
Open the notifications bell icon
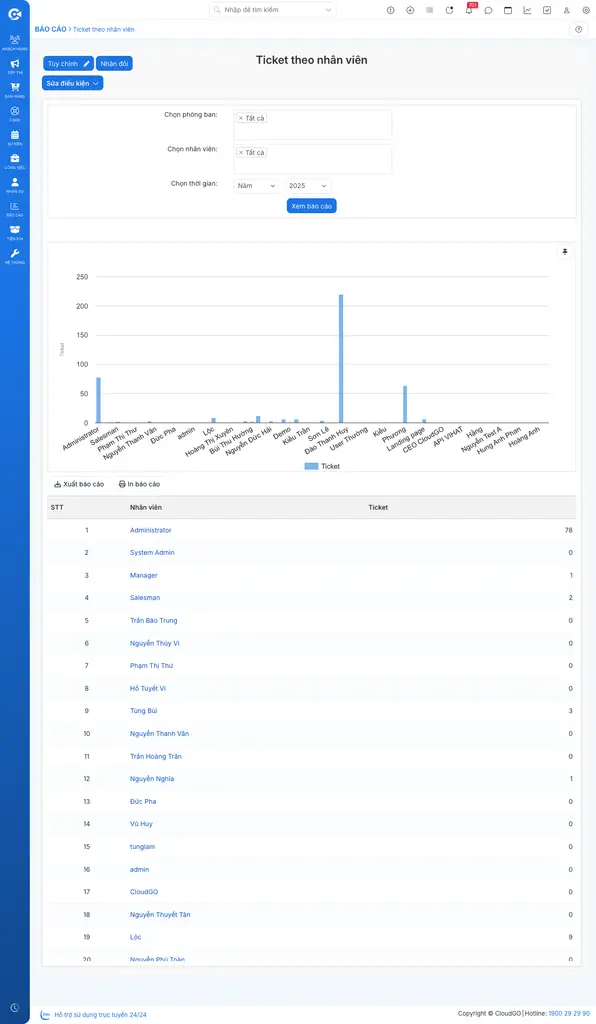pos(469,10)
